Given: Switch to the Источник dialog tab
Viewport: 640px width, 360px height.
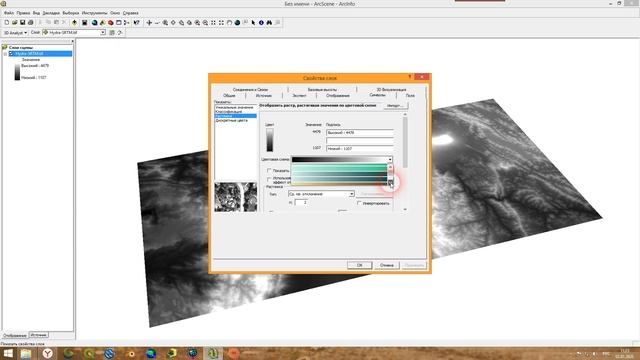Looking at the screenshot, I should pos(264,96).
